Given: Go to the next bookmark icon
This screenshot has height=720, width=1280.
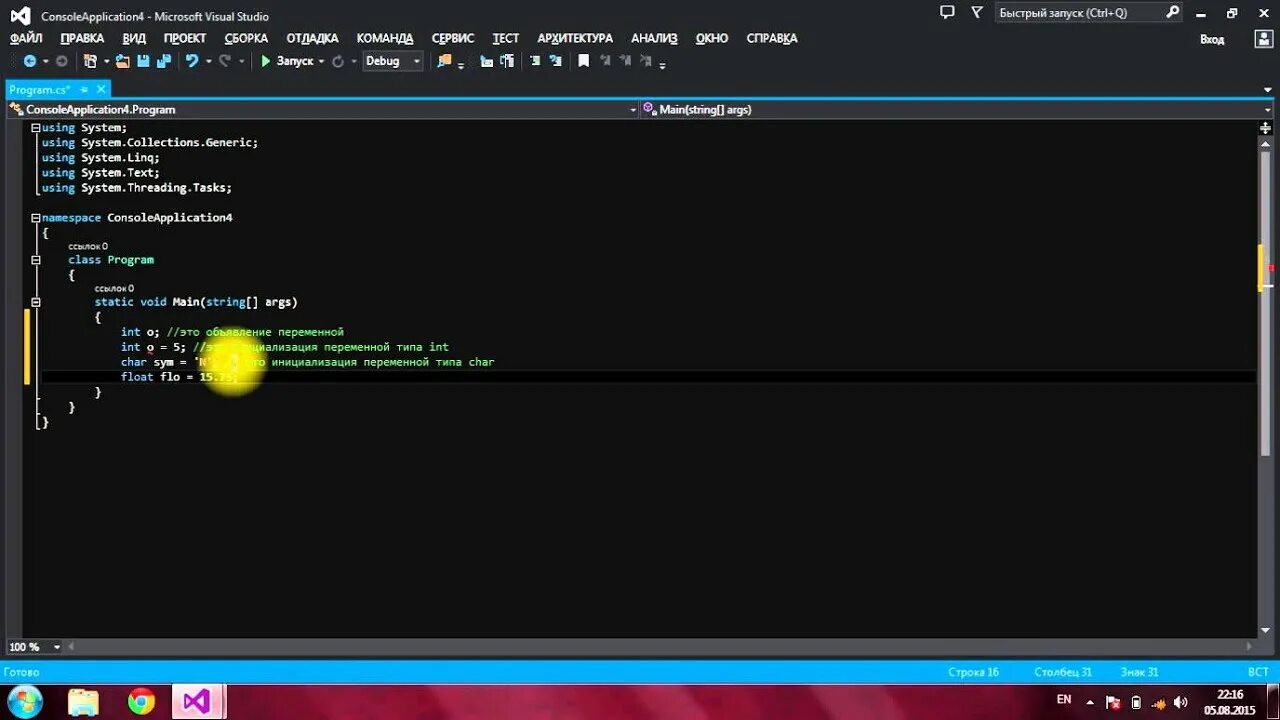Looking at the screenshot, I should pyautogui.click(x=626, y=61).
